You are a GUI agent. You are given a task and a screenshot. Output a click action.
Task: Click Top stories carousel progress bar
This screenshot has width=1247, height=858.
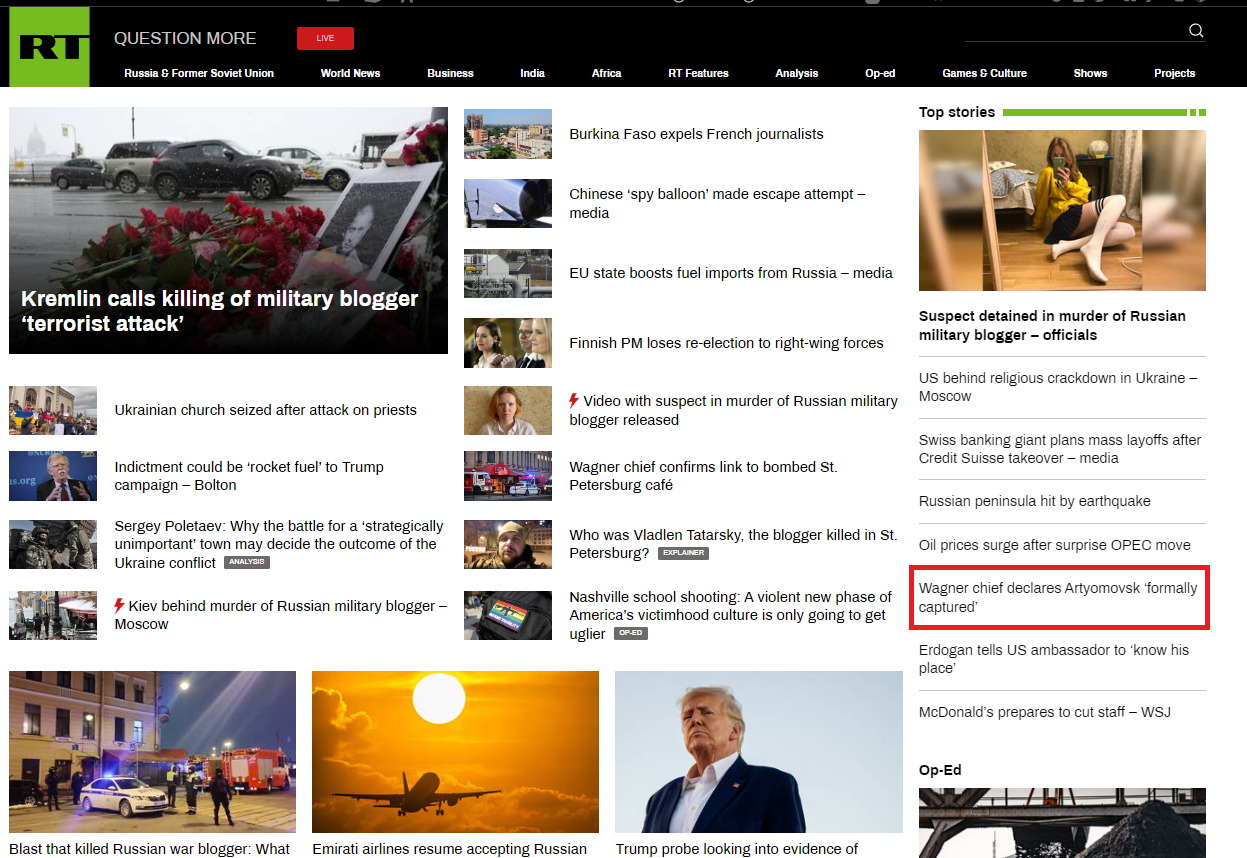click(1104, 112)
